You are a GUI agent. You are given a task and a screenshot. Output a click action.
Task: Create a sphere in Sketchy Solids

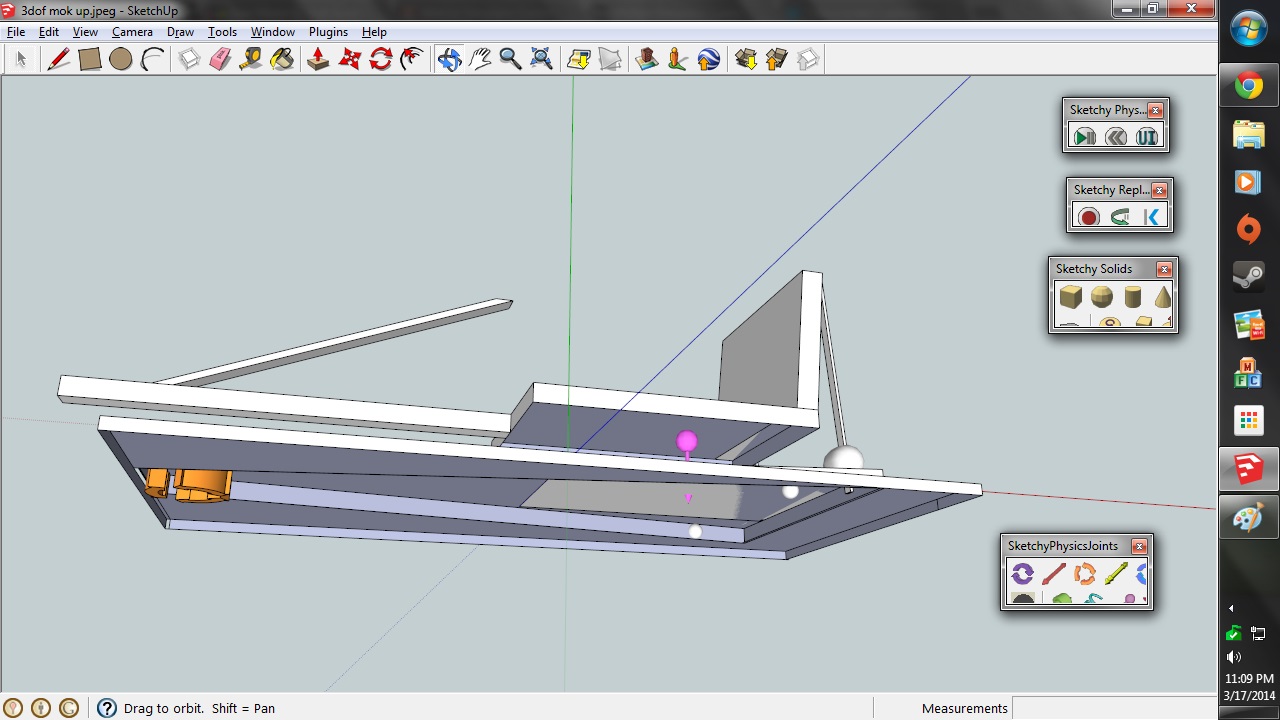point(1102,296)
